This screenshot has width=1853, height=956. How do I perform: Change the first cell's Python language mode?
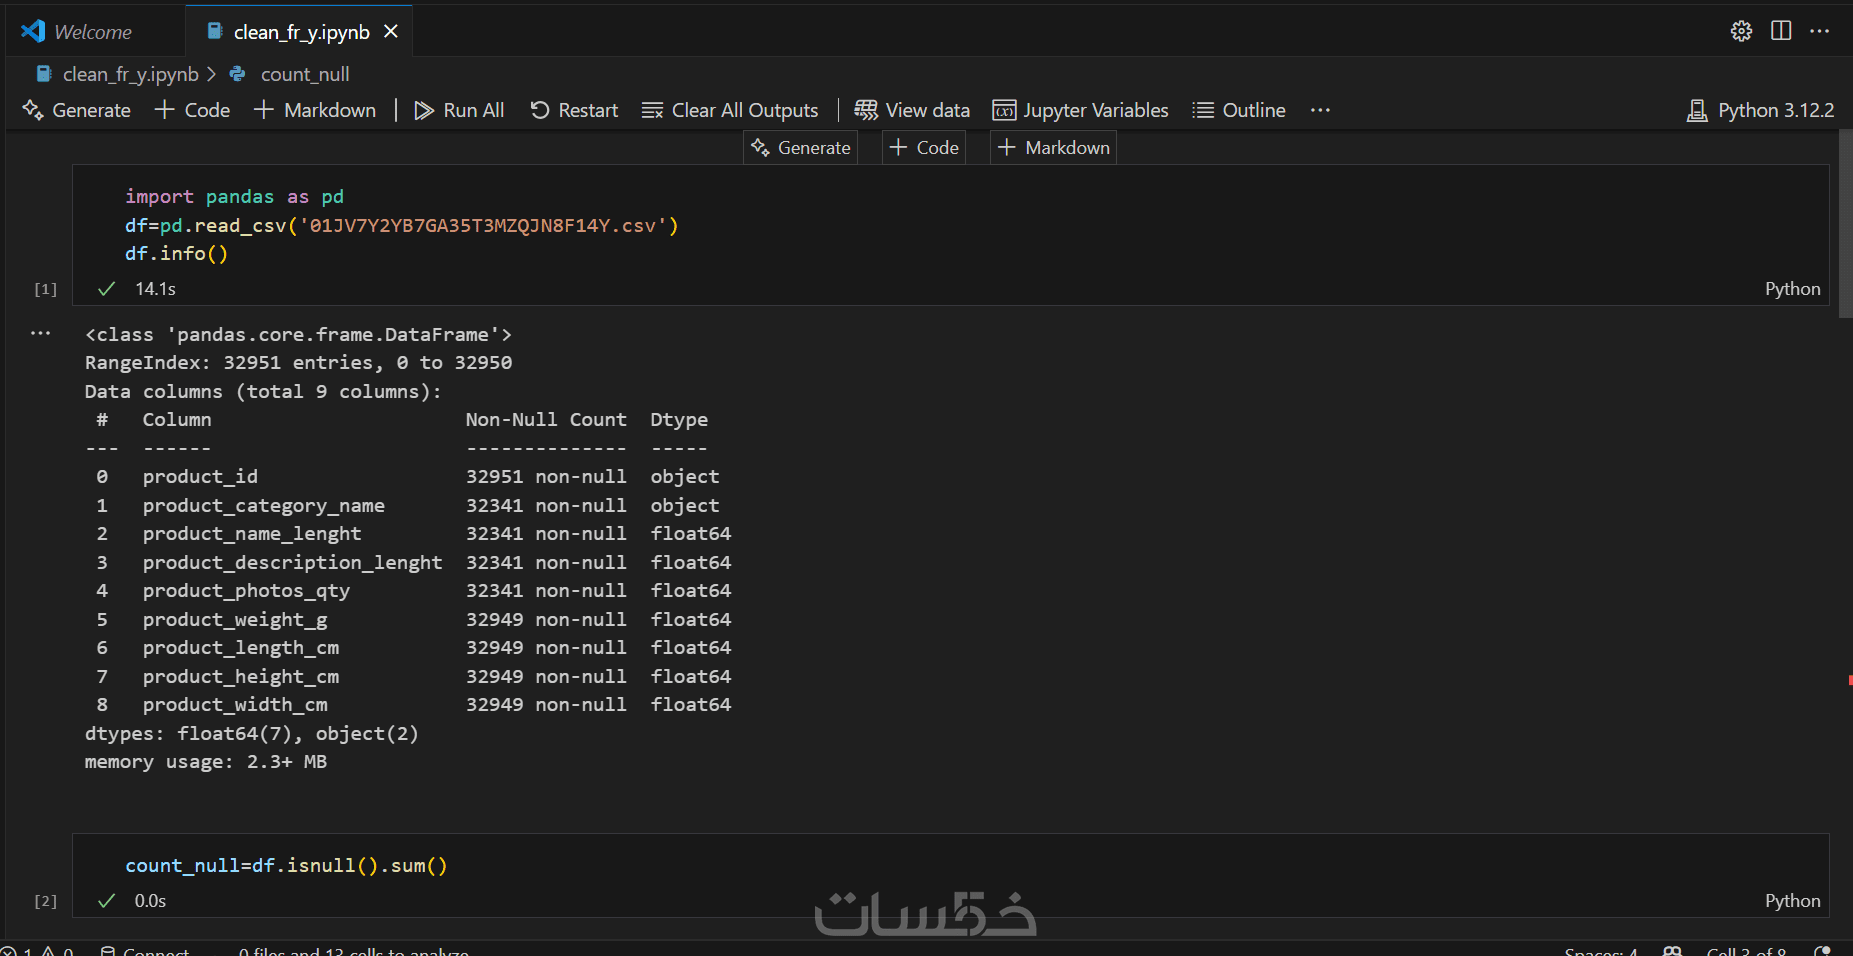pos(1792,289)
